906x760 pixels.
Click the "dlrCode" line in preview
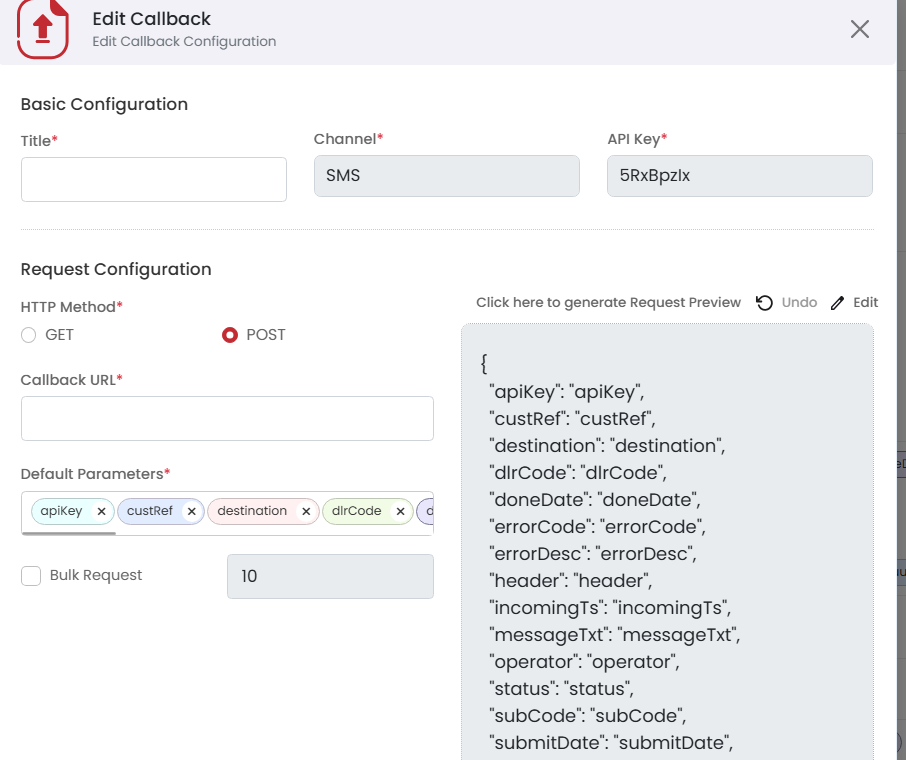pos(578,473)
